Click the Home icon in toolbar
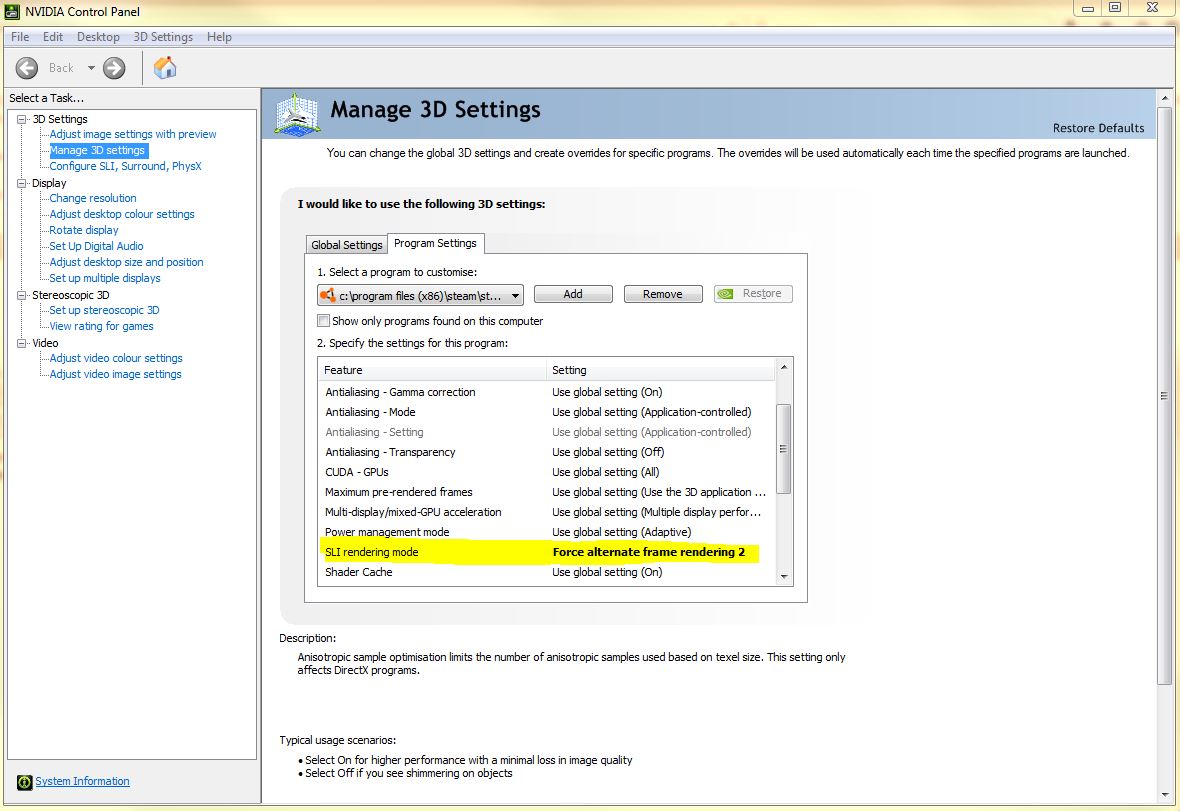1180x811 pixels. (165, 68)
